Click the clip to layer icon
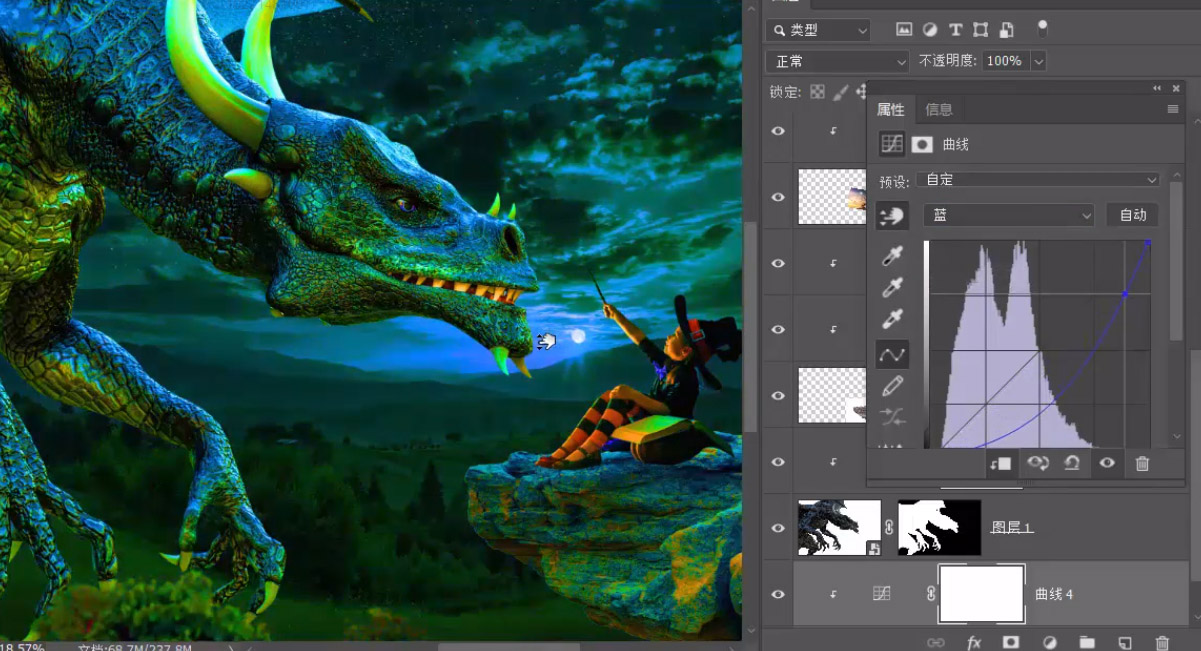The height and width of the screenshot is (651, 1201). point(1001,463)
